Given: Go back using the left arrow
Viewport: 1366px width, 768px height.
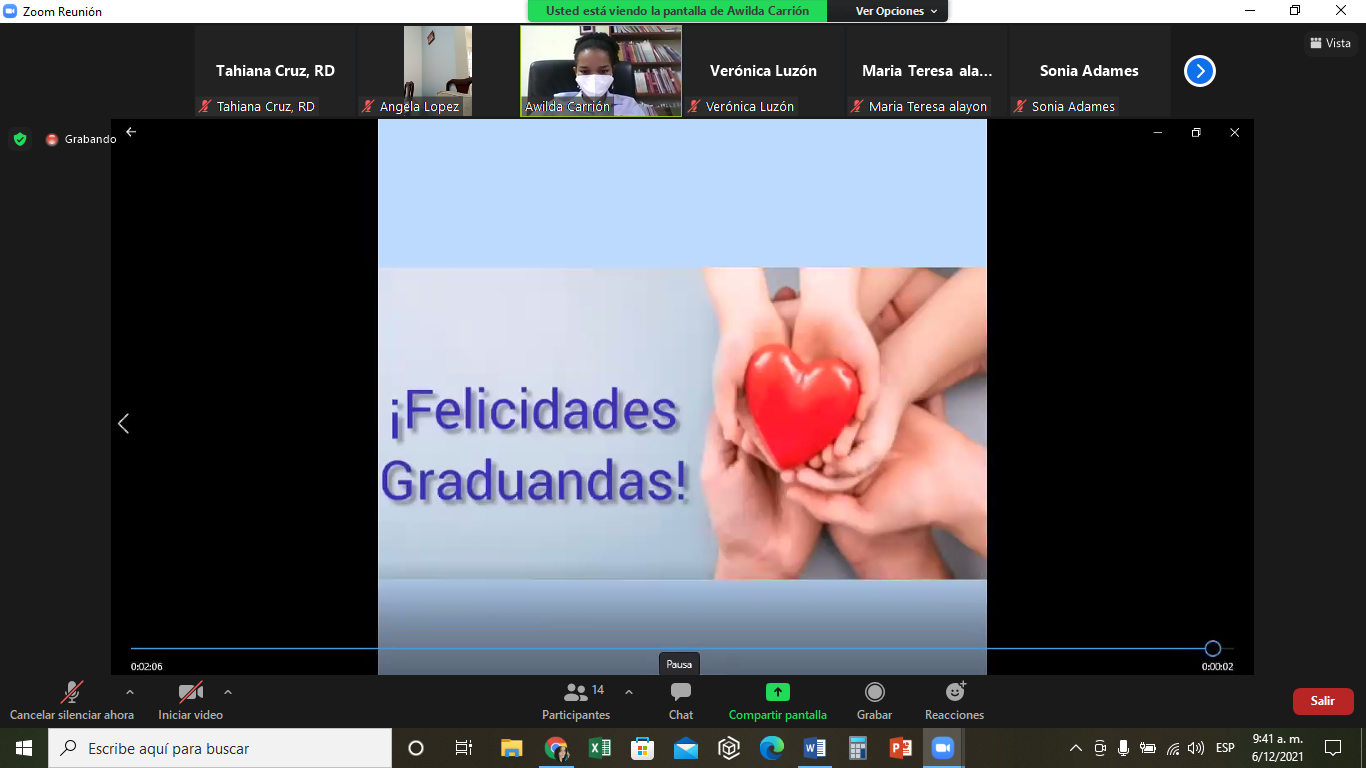Looking at the screenshot, I should [x=131, y=132].
